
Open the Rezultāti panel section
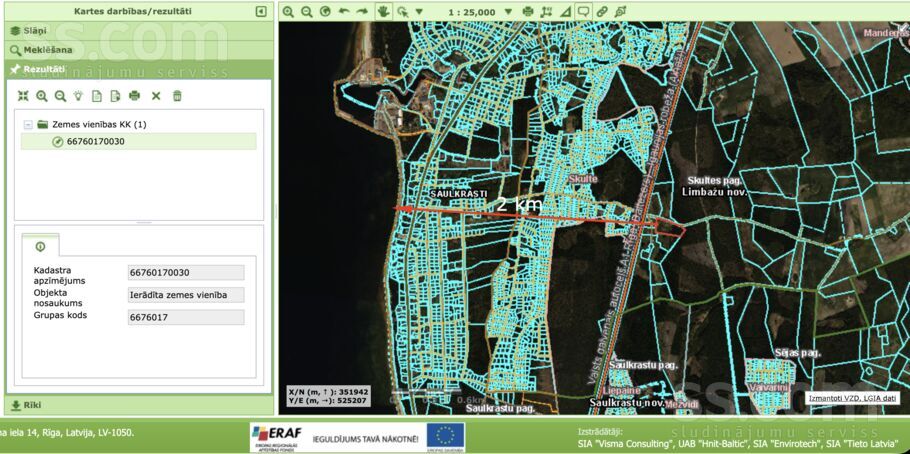139,69
